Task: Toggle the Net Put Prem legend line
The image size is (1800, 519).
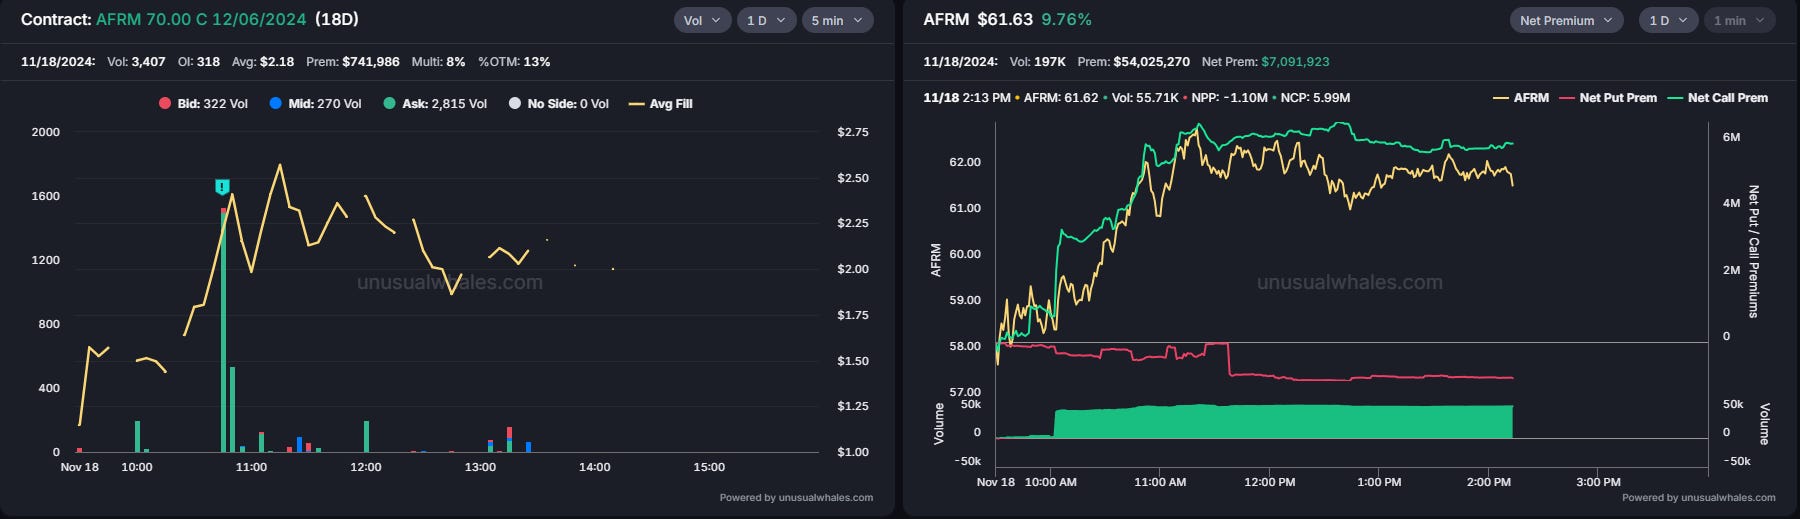Action: pyautogui.click(x=1608, y=98)
